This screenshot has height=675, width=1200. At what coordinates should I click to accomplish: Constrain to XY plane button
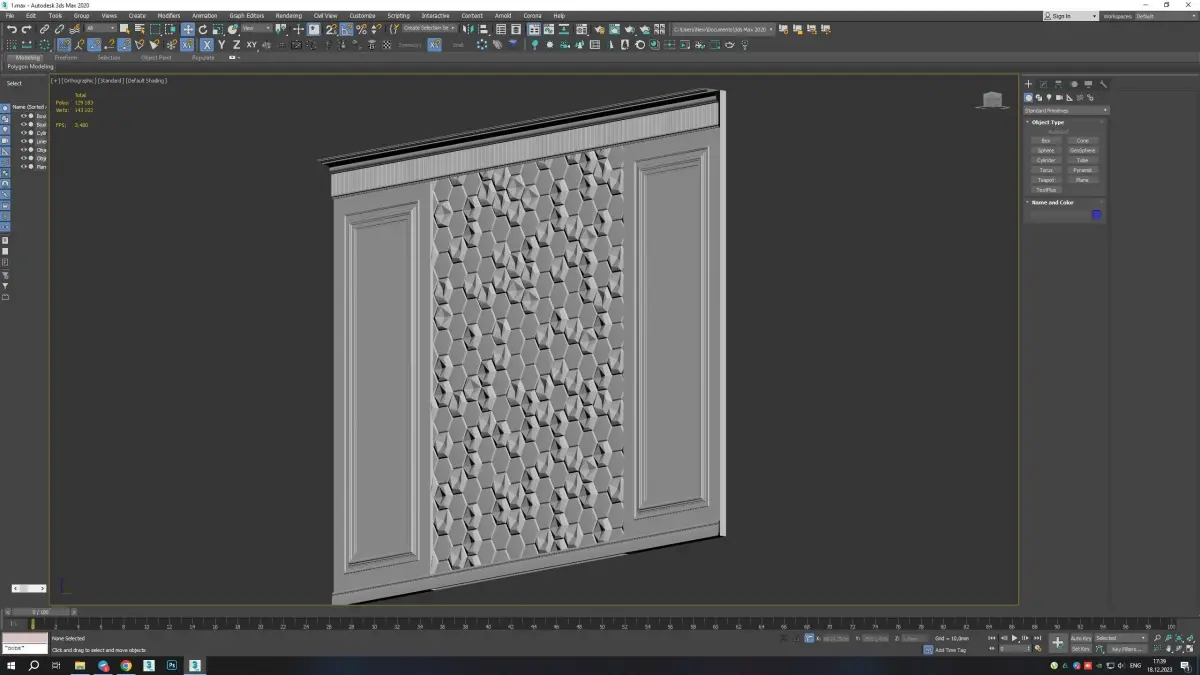(252, 44)
